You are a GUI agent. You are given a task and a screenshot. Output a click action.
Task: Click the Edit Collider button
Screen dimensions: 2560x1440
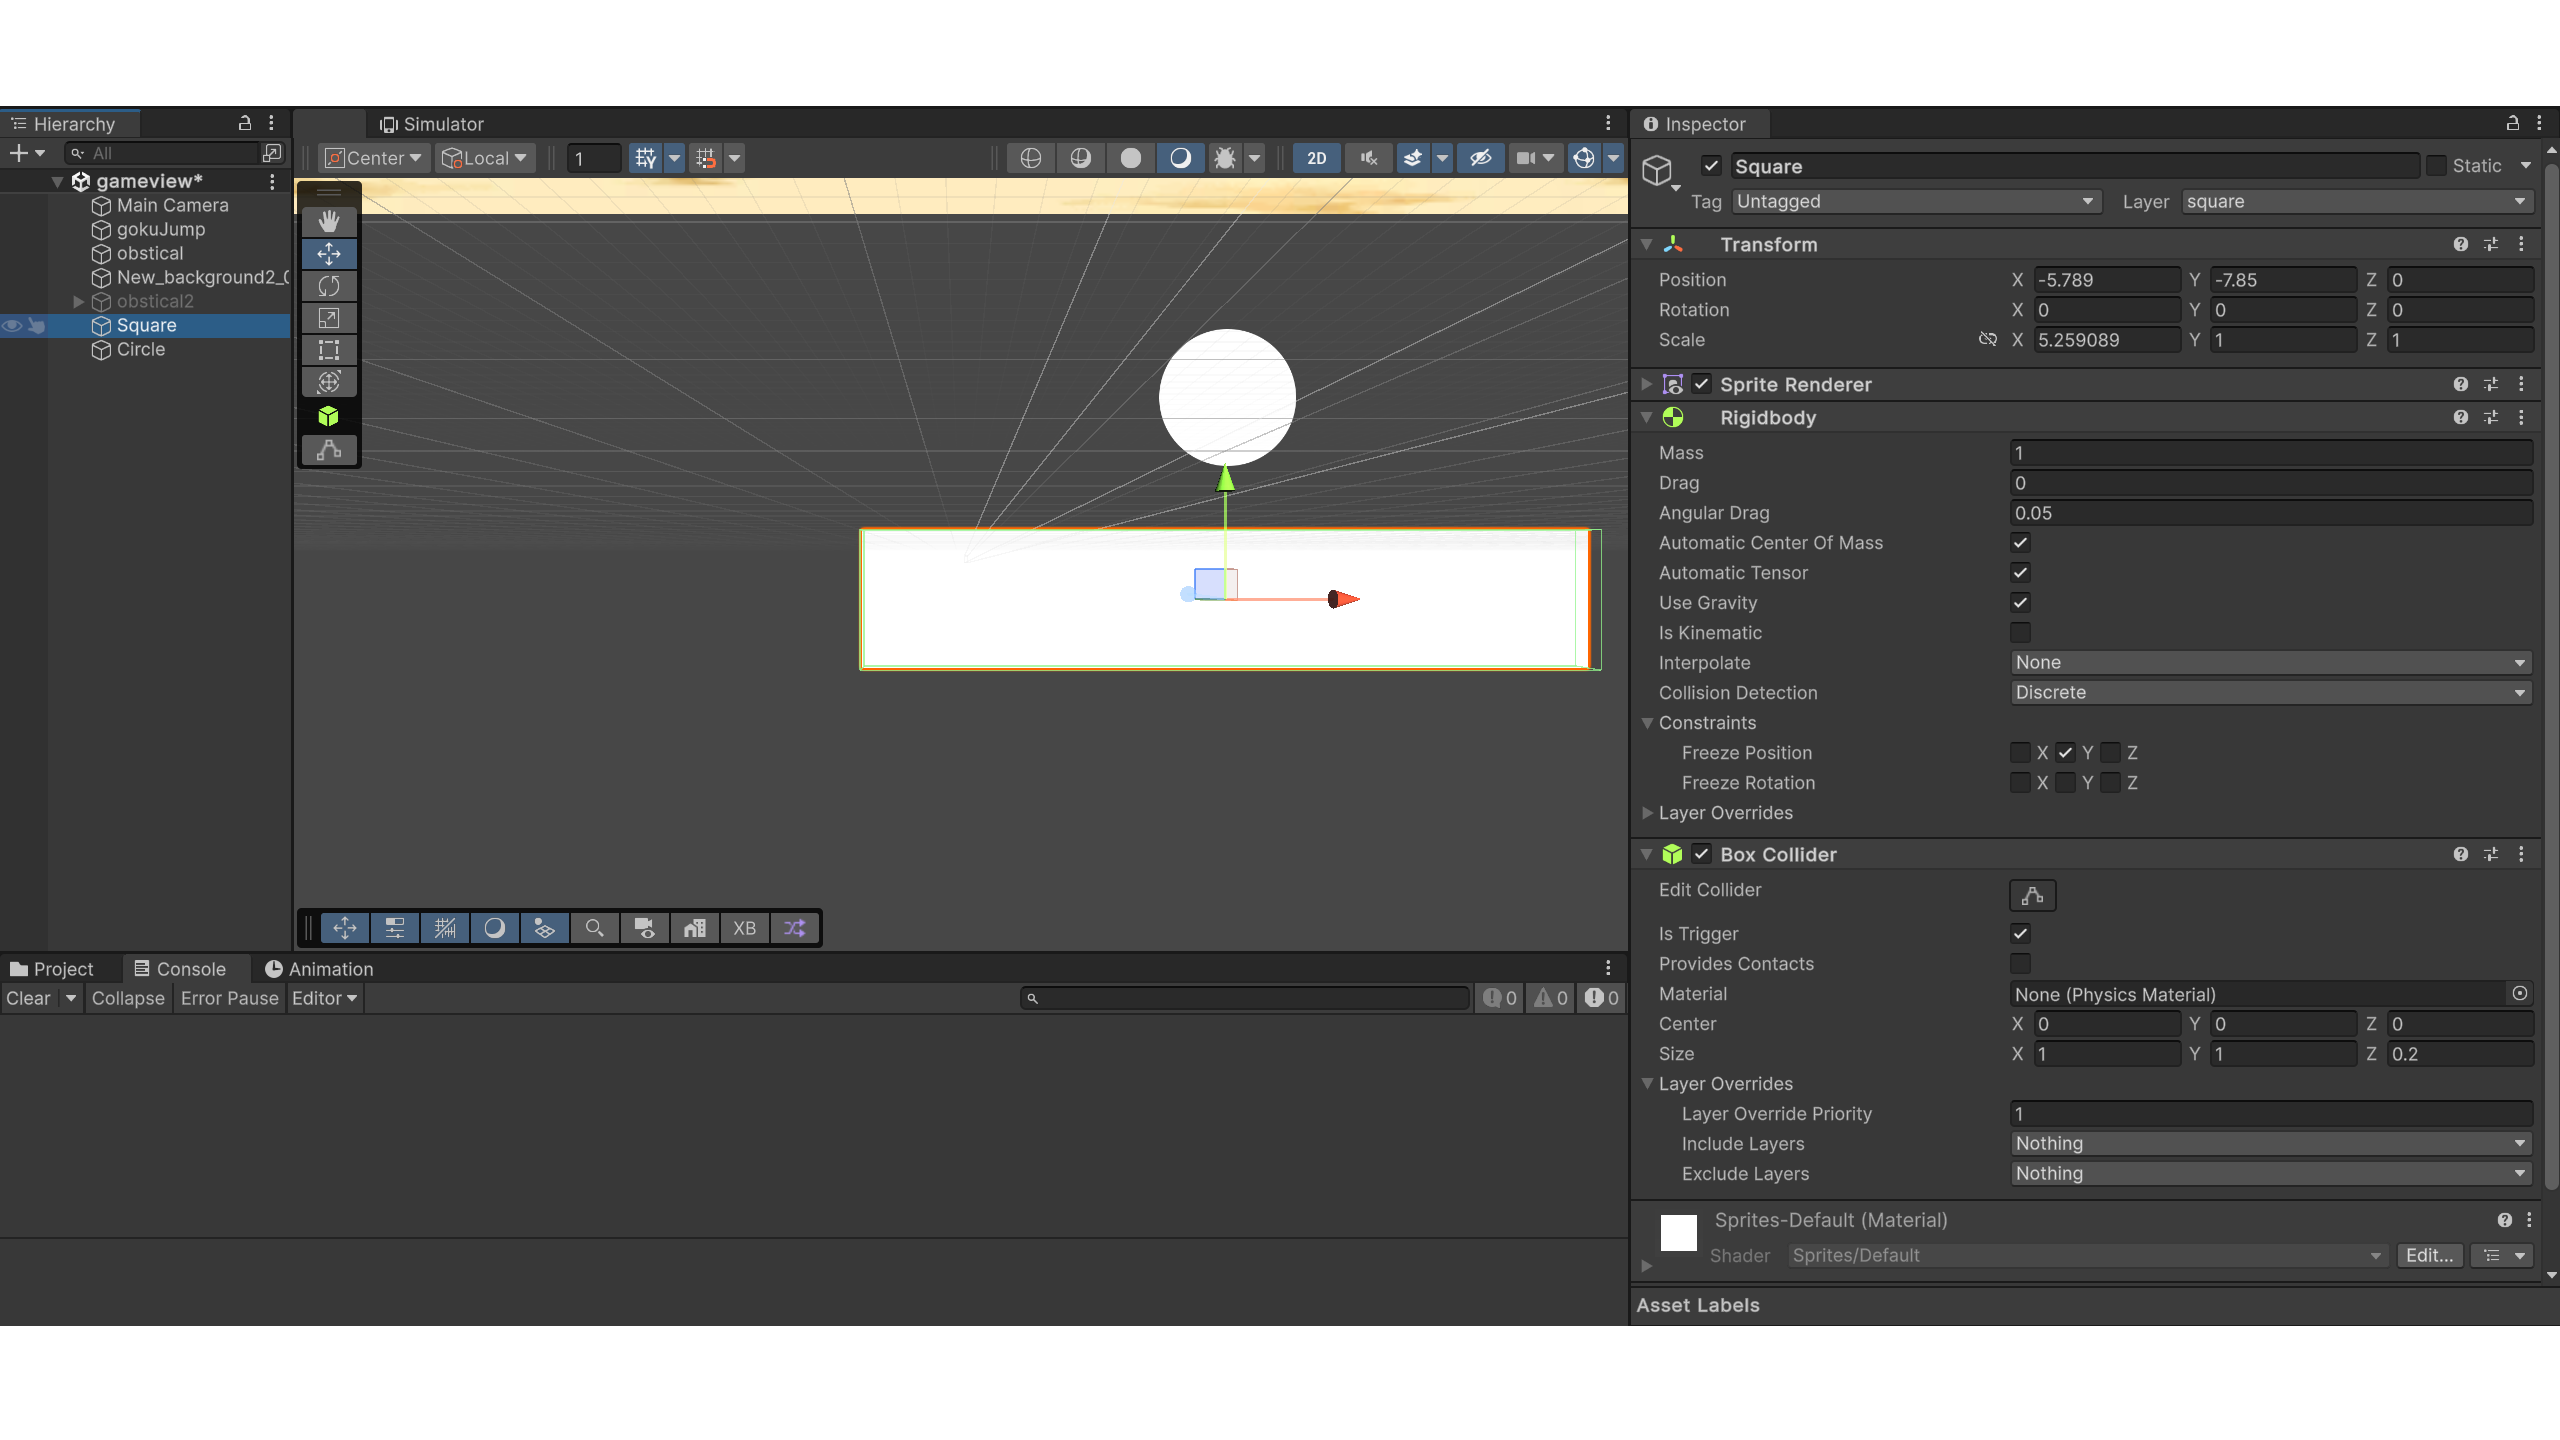click(2033, 895)
